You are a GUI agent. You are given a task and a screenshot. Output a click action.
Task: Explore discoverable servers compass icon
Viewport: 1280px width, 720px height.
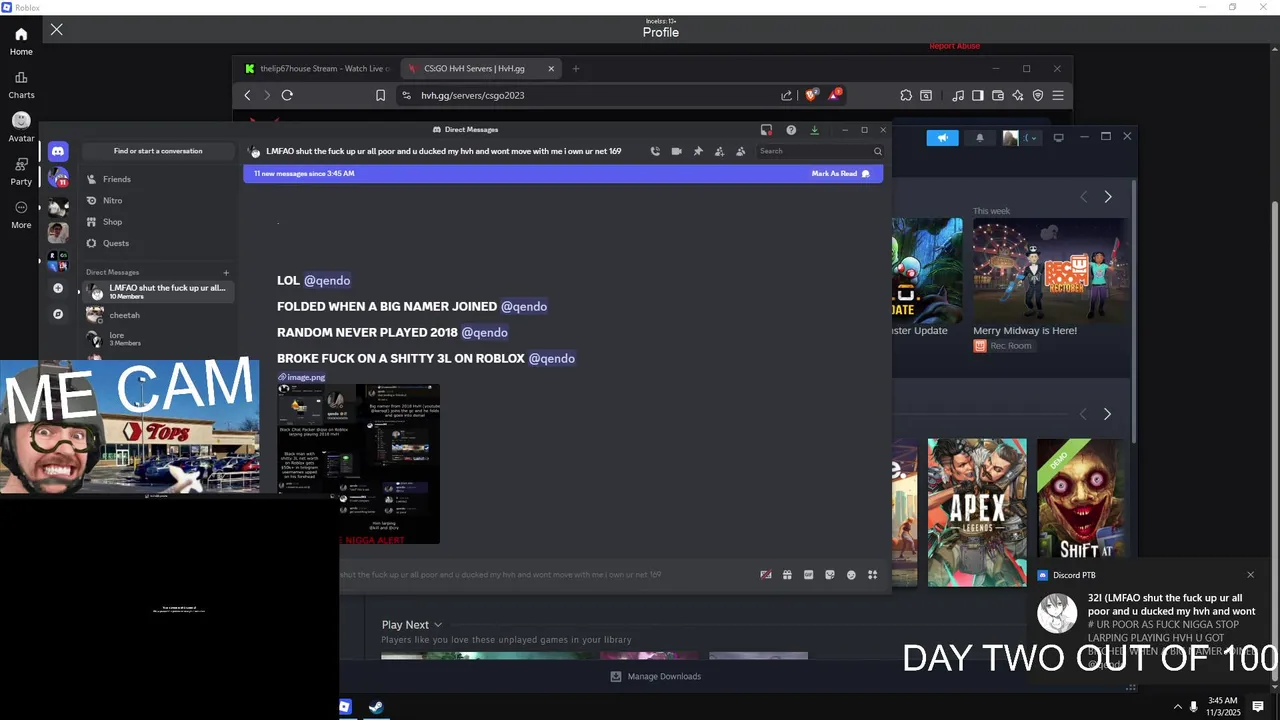point(58,314)
